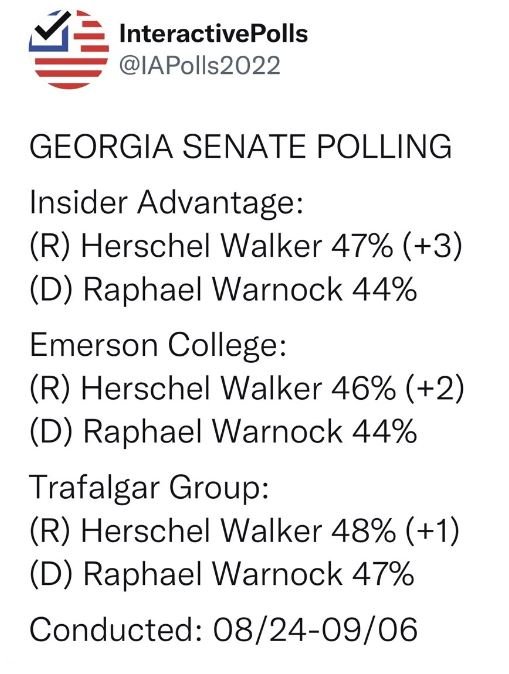The height and width of the screenshot is (674, 509).
Task: Open the InteractivePolls profile avatar
Action: click(69, 49)
